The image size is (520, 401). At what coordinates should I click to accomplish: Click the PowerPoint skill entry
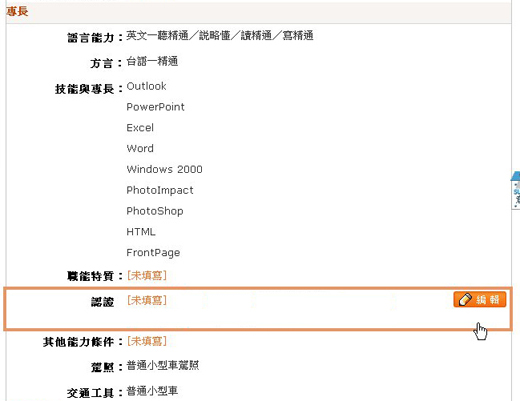[155, 107]
